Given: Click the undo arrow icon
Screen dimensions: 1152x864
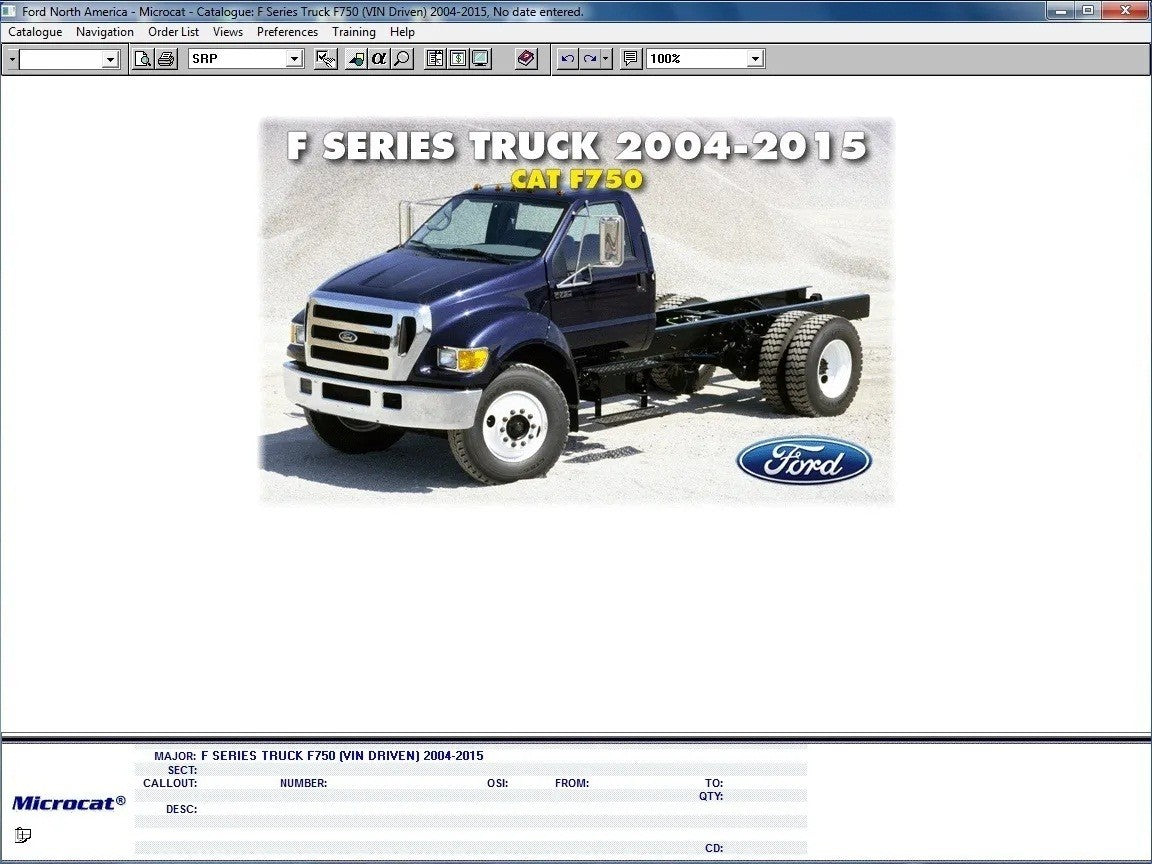Looking at the screenshot, I should [568, 59].
